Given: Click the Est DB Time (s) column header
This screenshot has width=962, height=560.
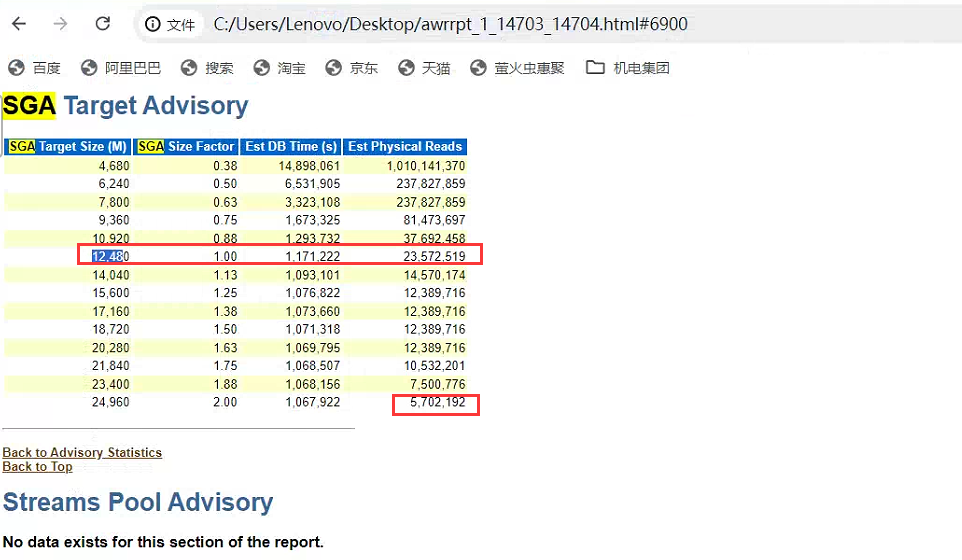Looking at the screenshot, I should (x=291, y=147).
